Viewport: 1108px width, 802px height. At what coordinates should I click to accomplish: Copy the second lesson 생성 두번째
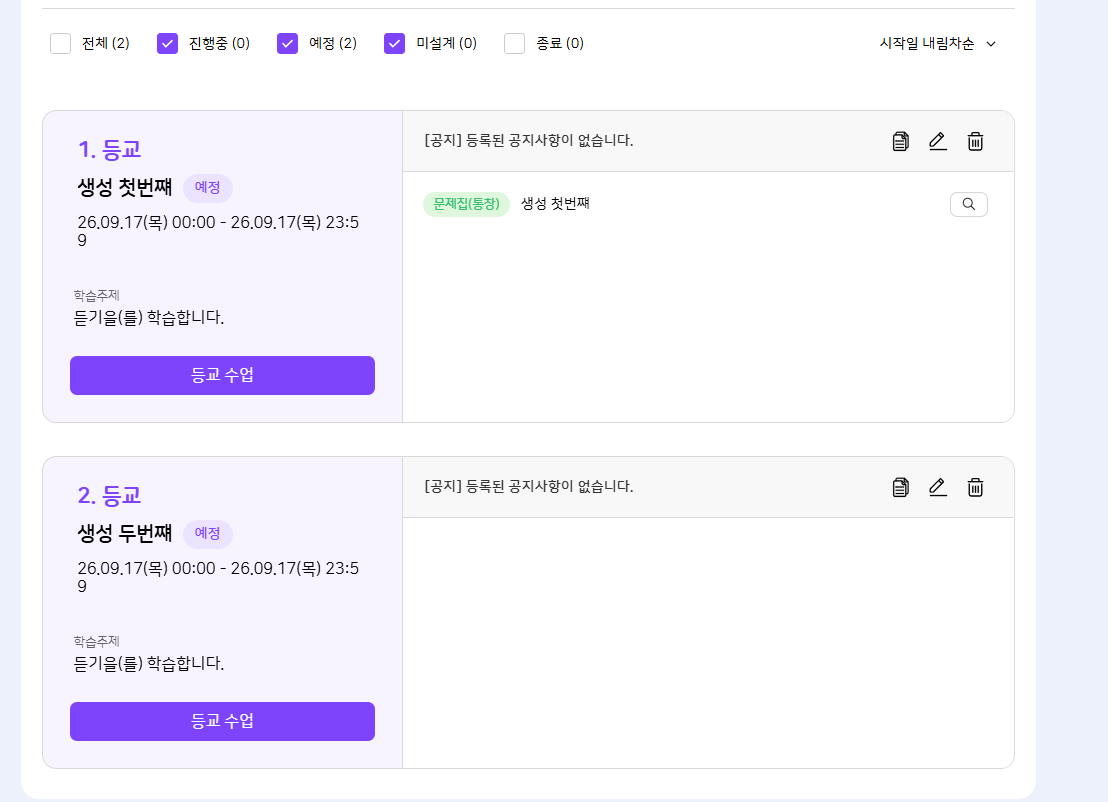900,488
